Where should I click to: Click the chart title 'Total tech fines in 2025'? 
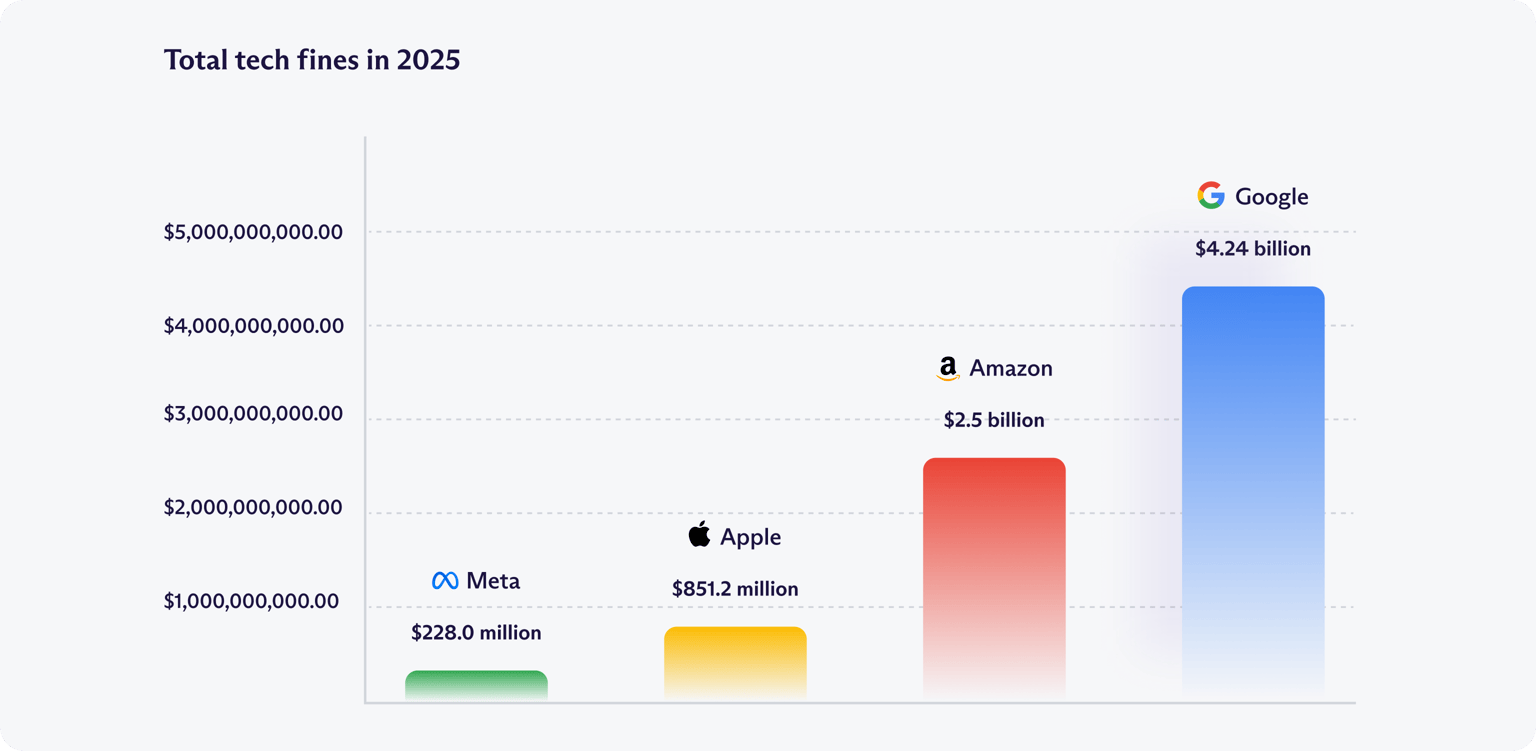coord(312,60)
